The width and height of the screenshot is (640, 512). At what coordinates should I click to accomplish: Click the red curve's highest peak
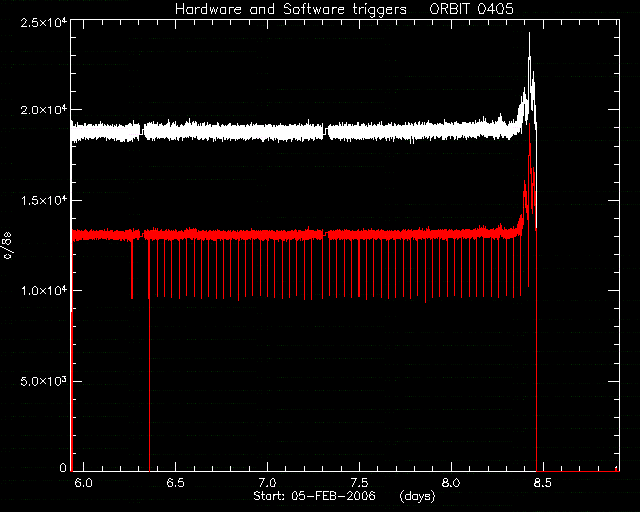(x=529, y=125)
